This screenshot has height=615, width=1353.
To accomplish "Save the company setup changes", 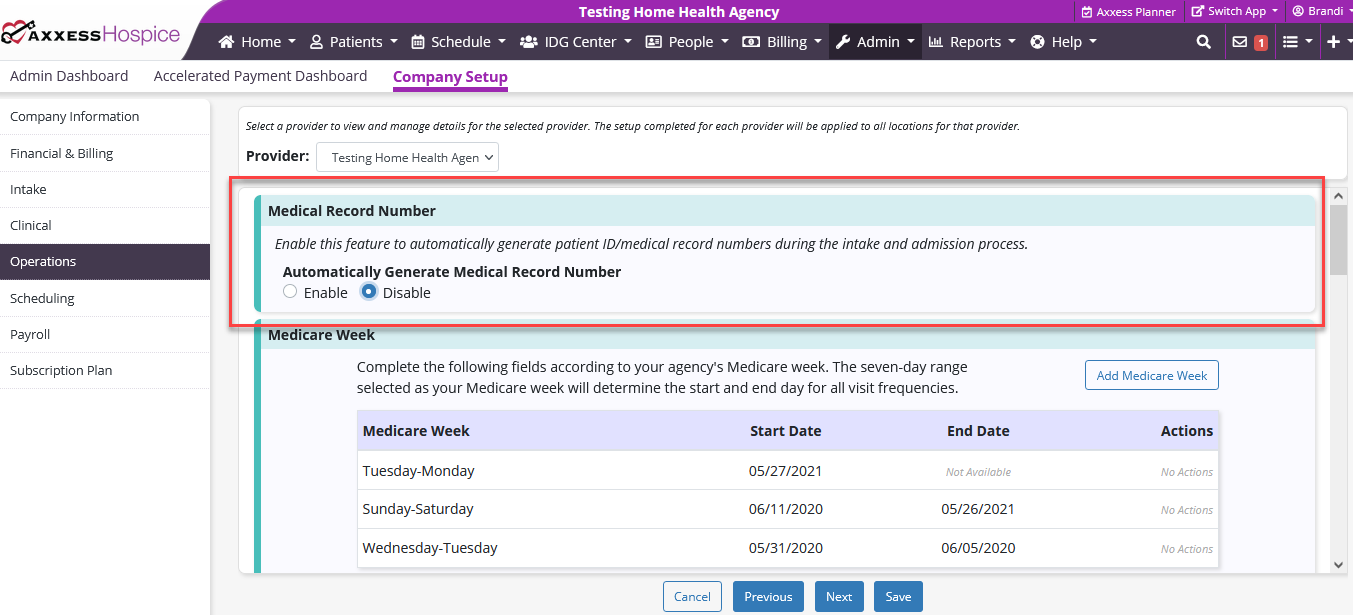I will 897,596.
